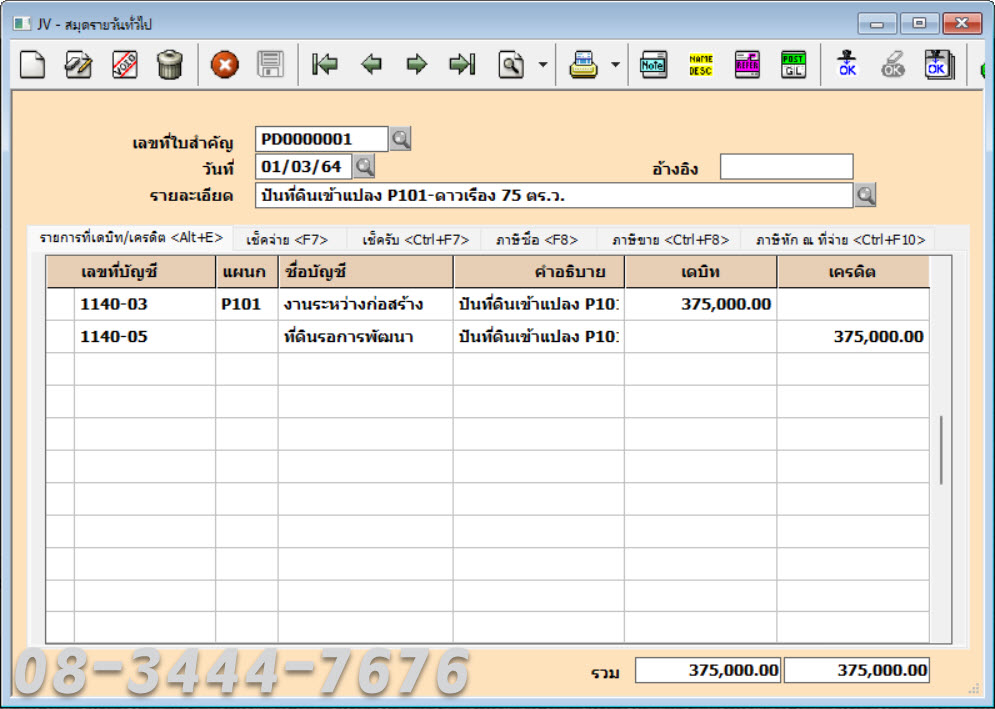Screen dimensions: 995x709
Task: Click the date field 01/03/64
Action: (303, 167)
